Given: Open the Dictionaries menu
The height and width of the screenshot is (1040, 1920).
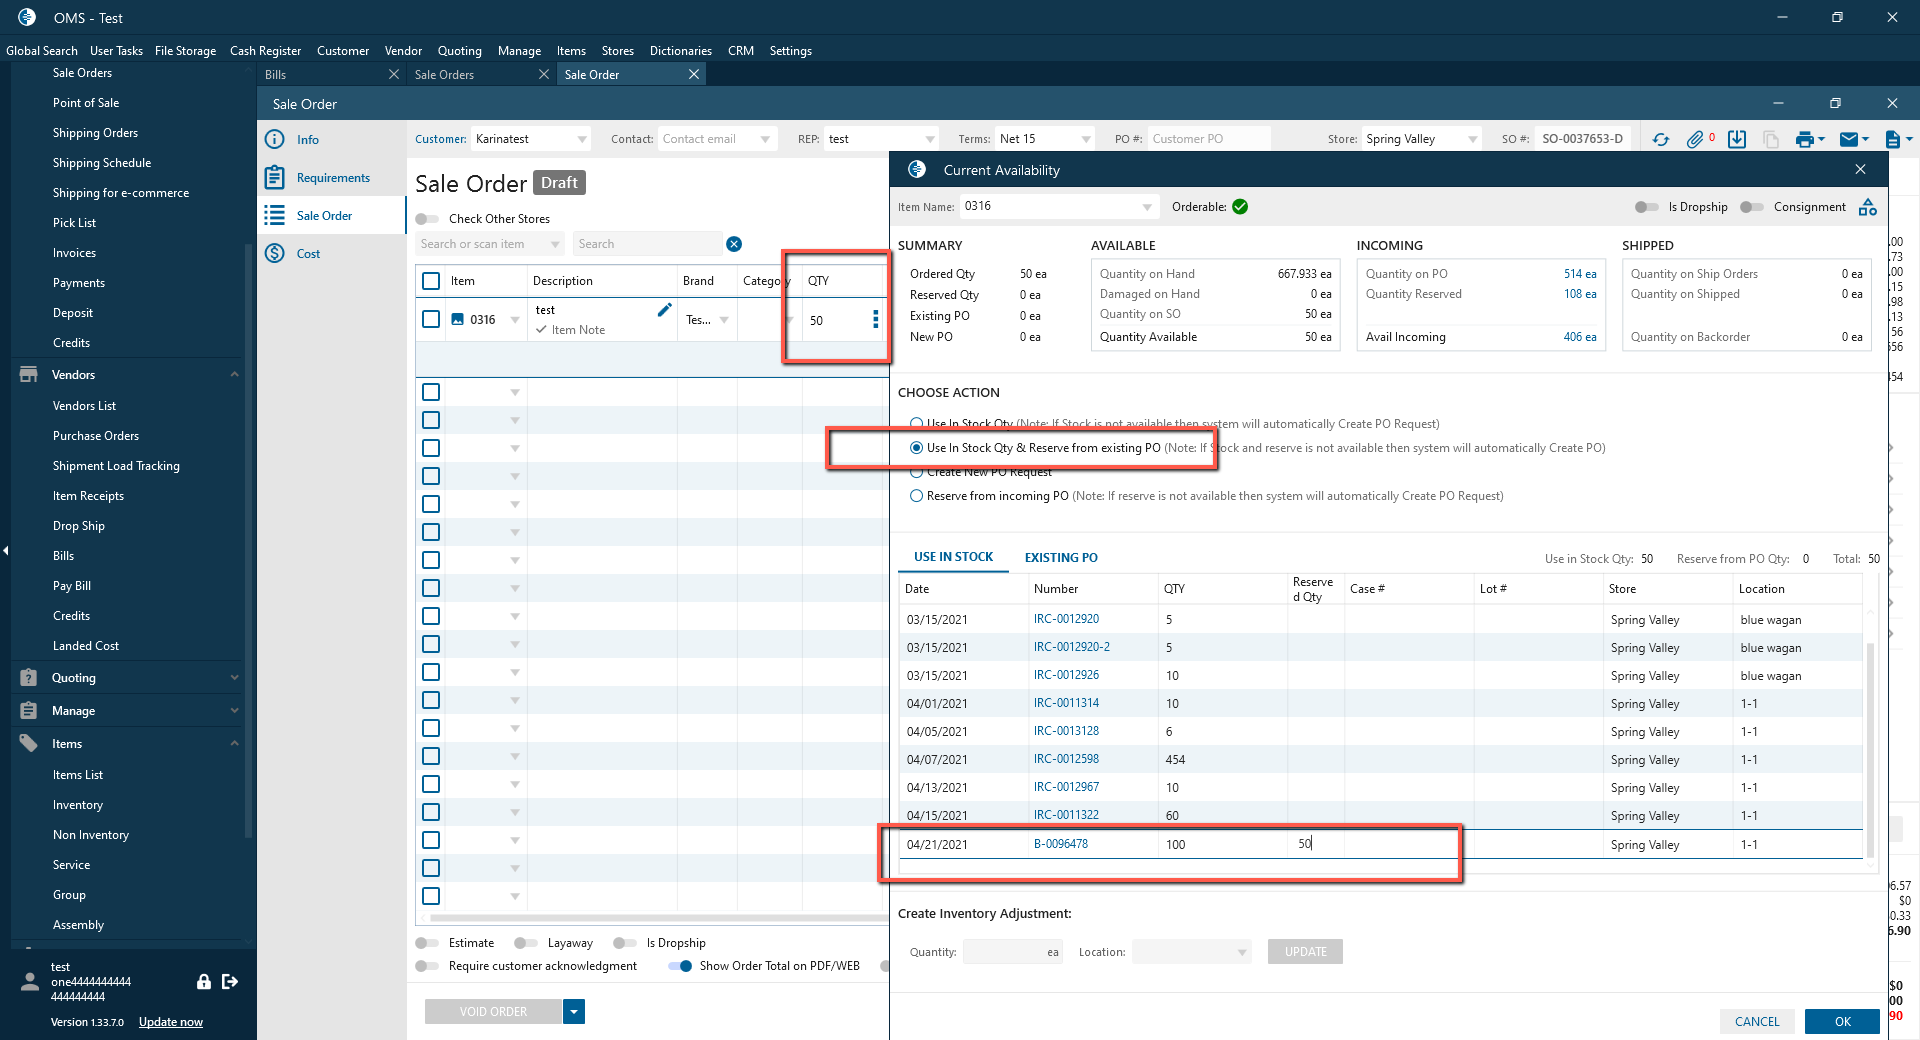Looking at the screenshot, I should (x=680, y=51).
